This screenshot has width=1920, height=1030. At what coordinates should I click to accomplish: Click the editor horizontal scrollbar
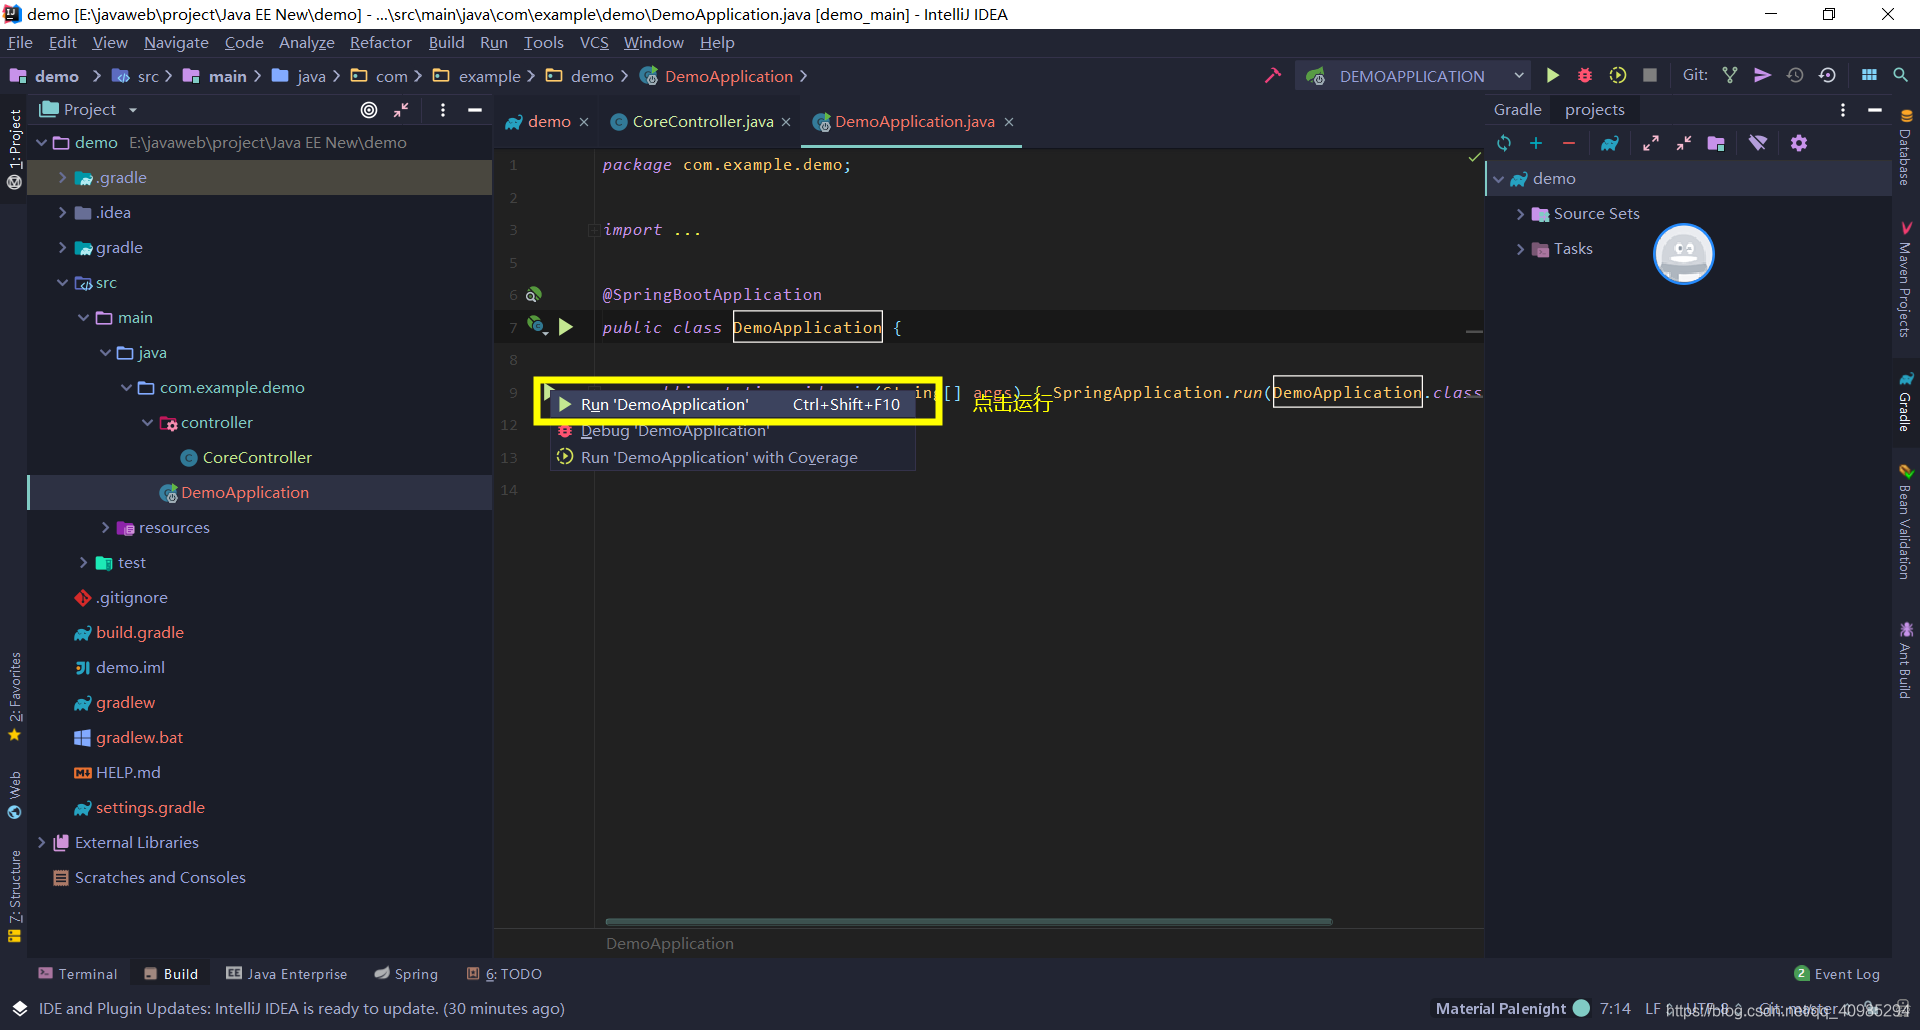coord(968,922)
